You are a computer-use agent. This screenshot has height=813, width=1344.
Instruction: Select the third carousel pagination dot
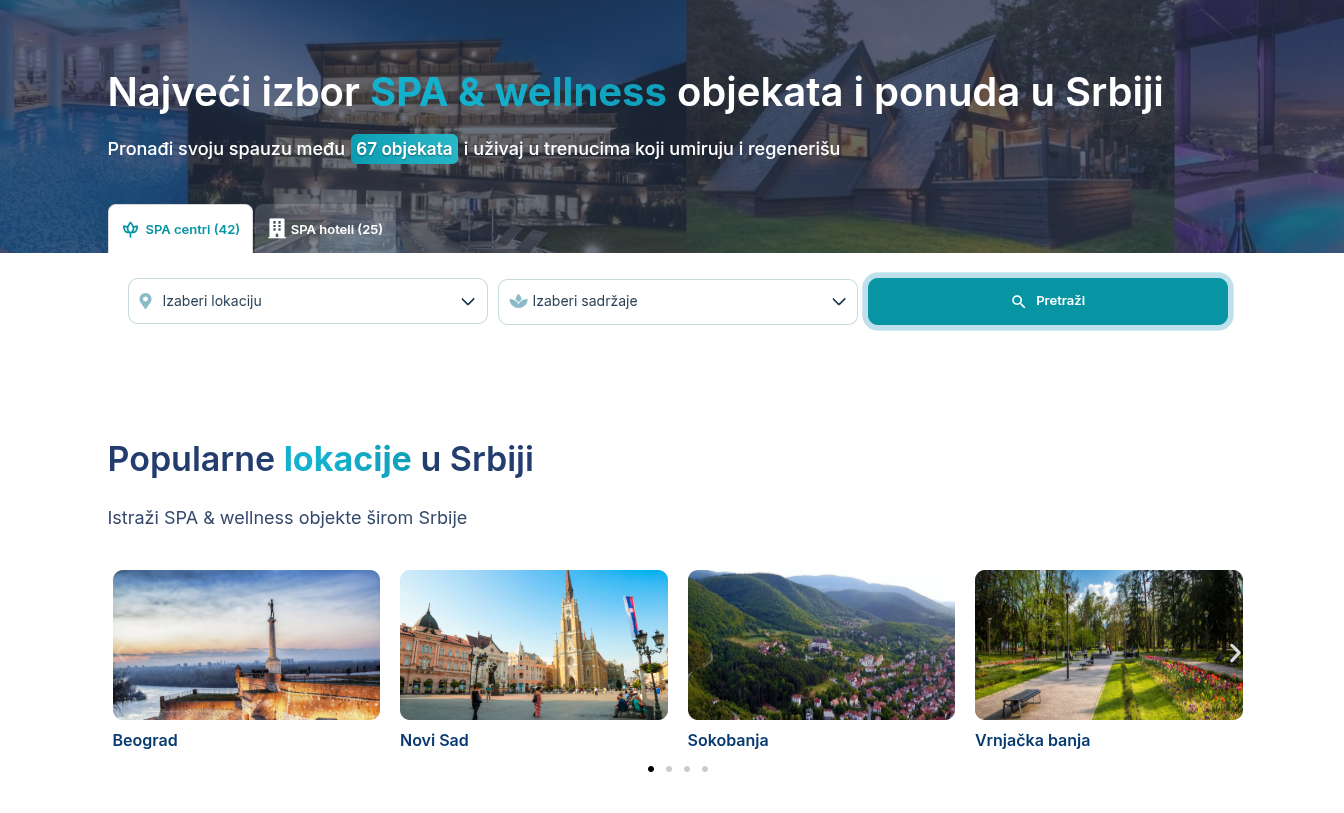tap(687, 769)
